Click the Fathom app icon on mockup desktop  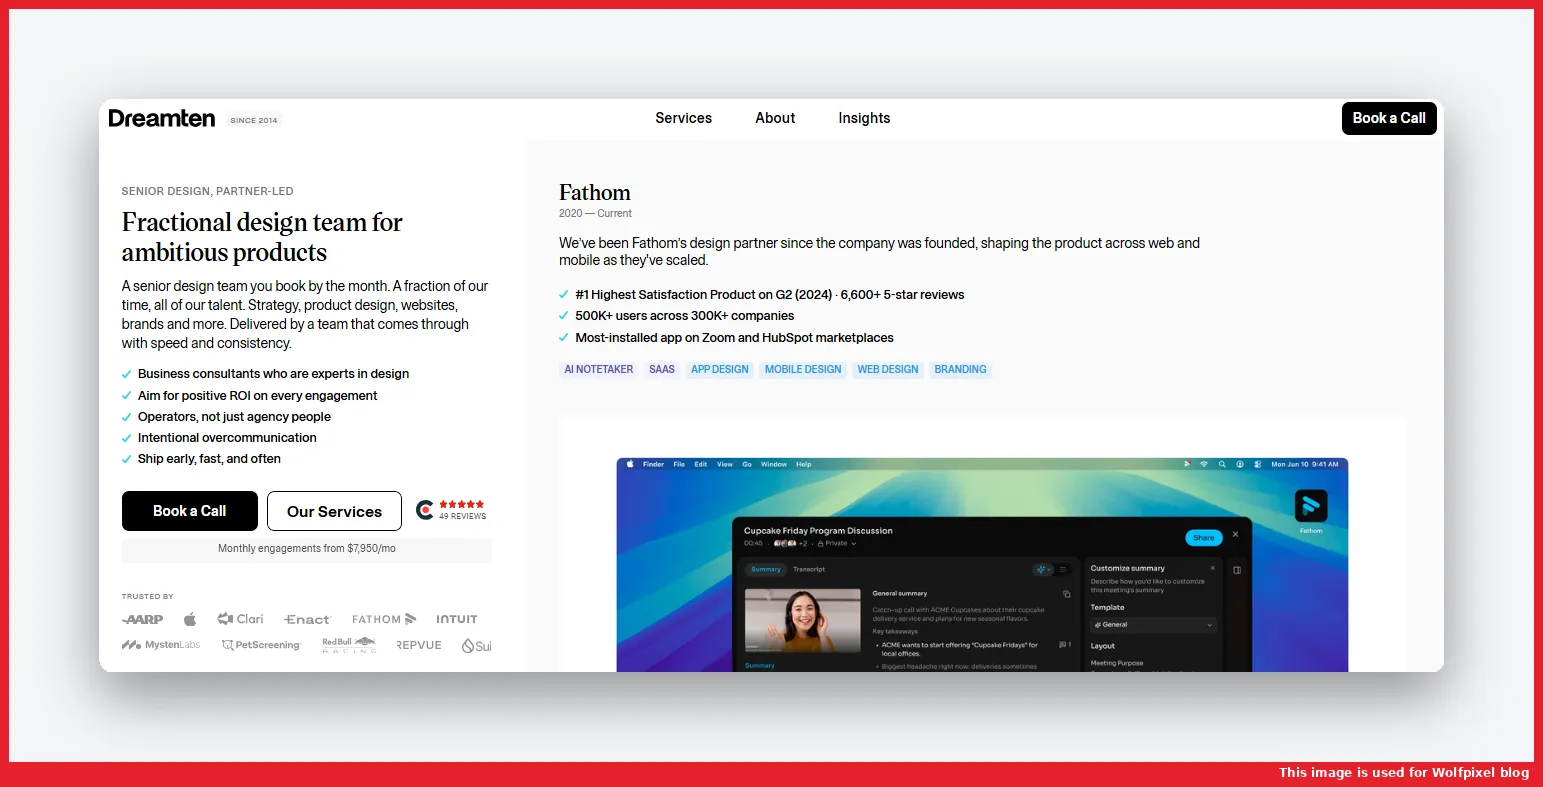pyautogui.click(x=1311, y=506)
